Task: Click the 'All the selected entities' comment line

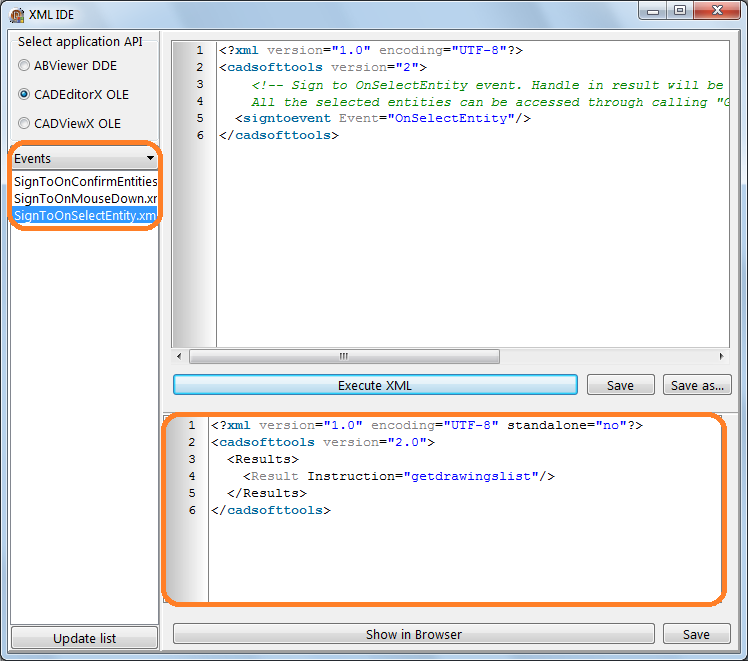Action: 490,102
